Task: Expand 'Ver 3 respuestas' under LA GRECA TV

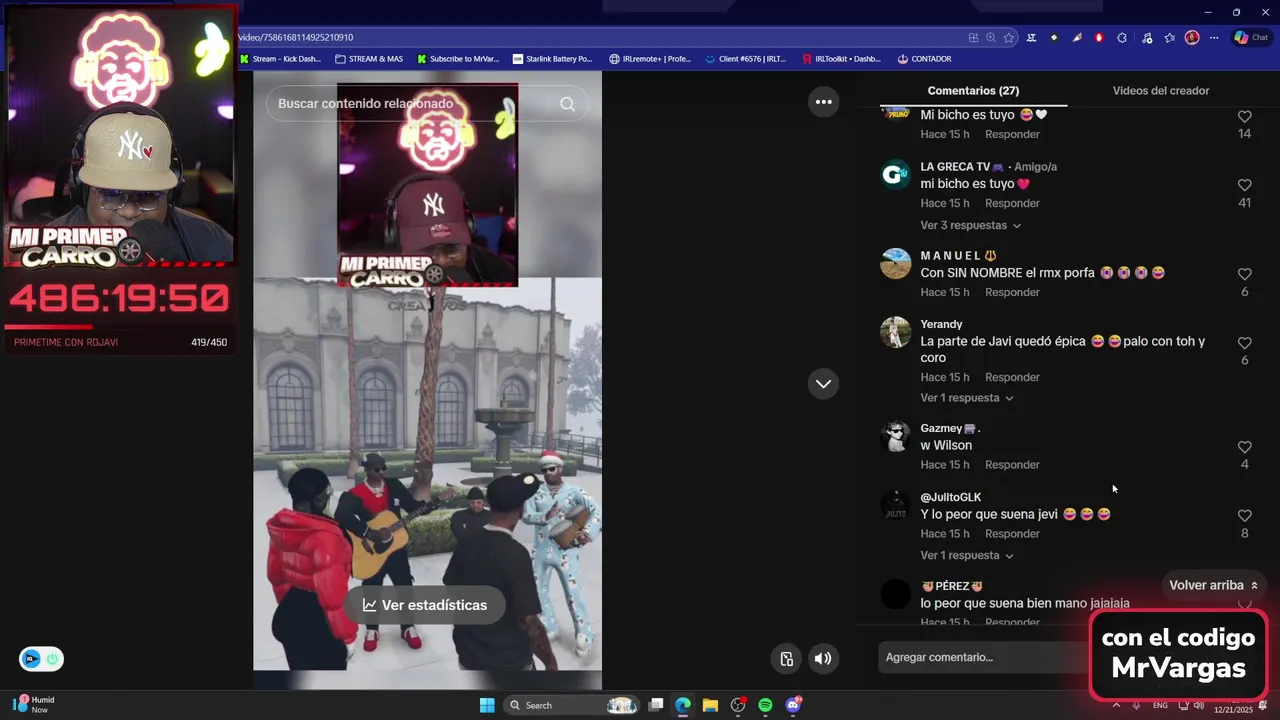Action: (x=971, y=226)
